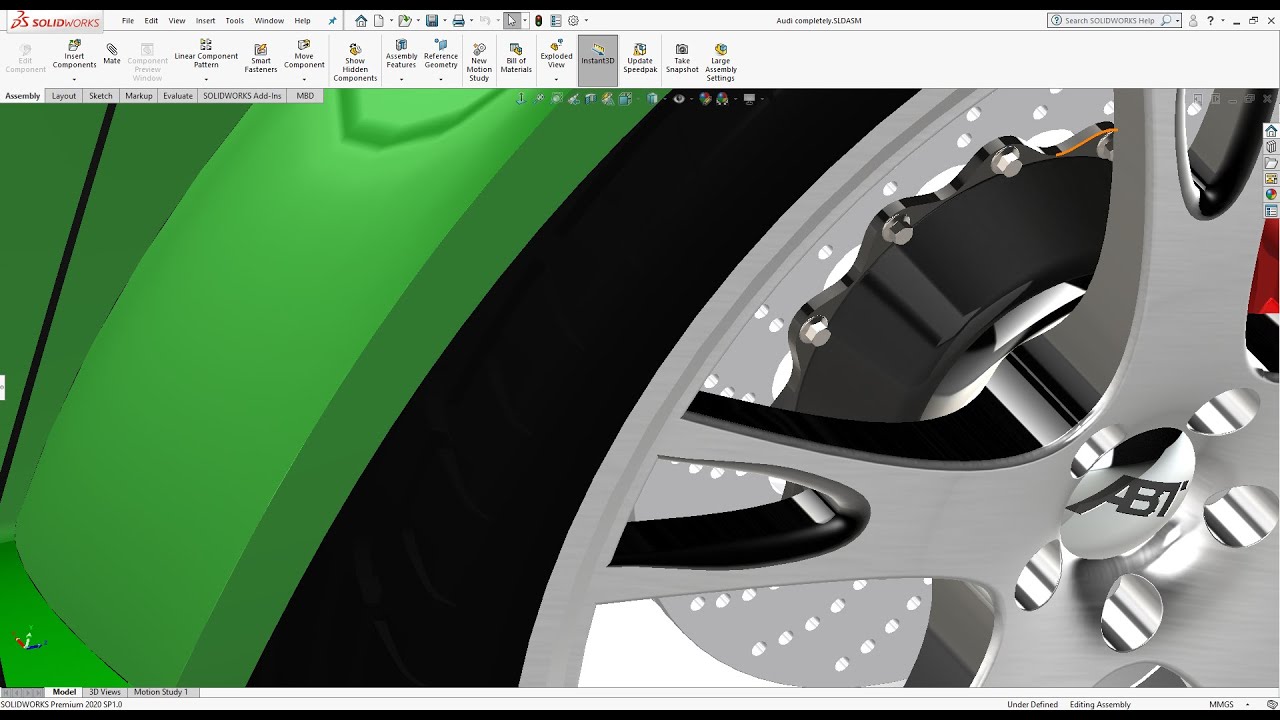Open Linear Component Pattern tool
Screen dimensions: 1280x720
[206, 54]
